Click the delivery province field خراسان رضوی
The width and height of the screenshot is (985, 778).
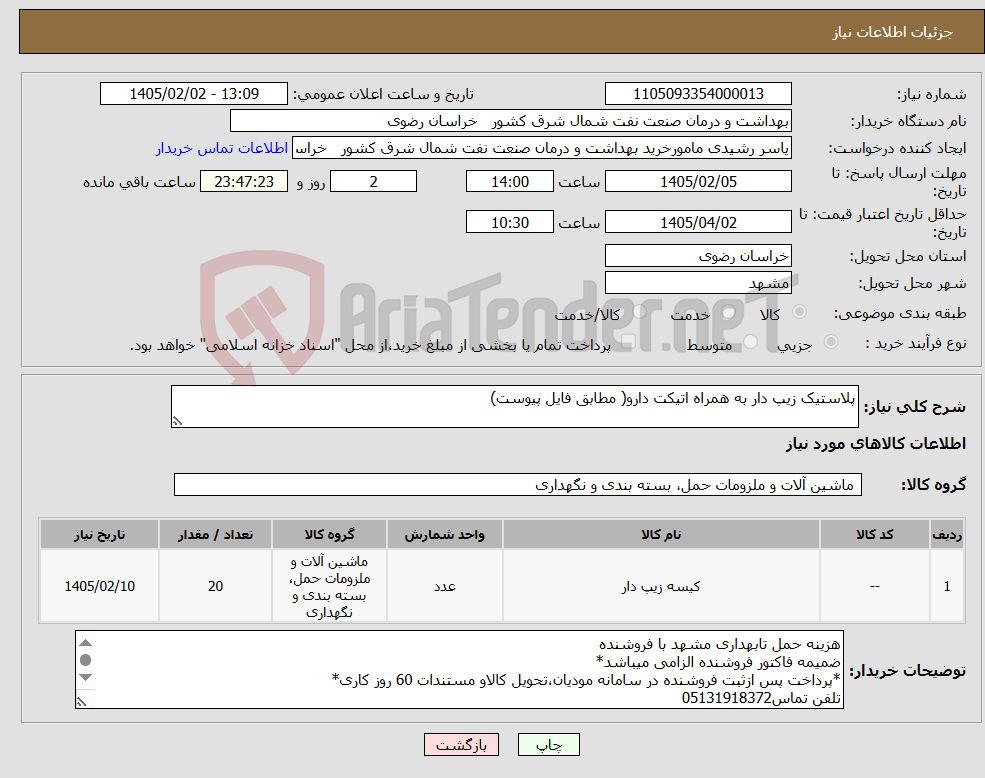pyautogui.click(x=698, y=256)
